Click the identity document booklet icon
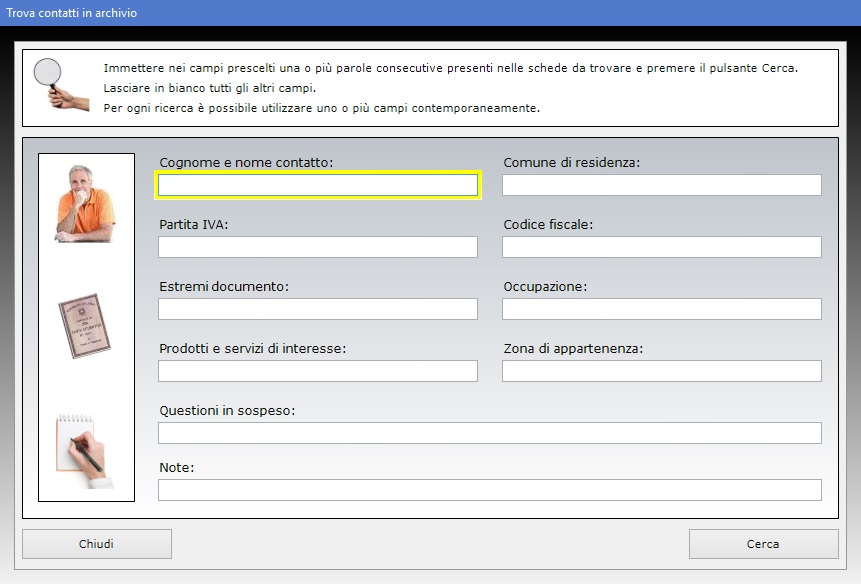This screenshot has width=861, height=584. [x=85, y=326]
